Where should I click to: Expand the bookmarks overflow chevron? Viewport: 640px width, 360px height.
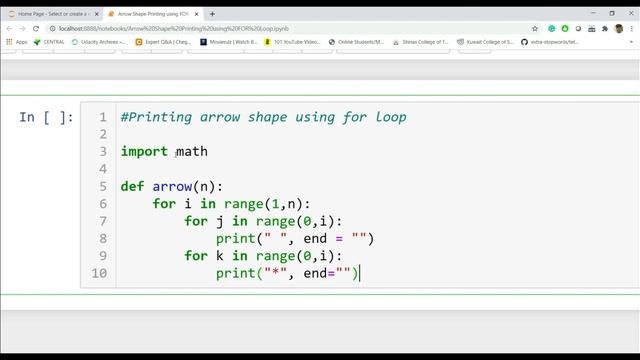coord(631,42)
